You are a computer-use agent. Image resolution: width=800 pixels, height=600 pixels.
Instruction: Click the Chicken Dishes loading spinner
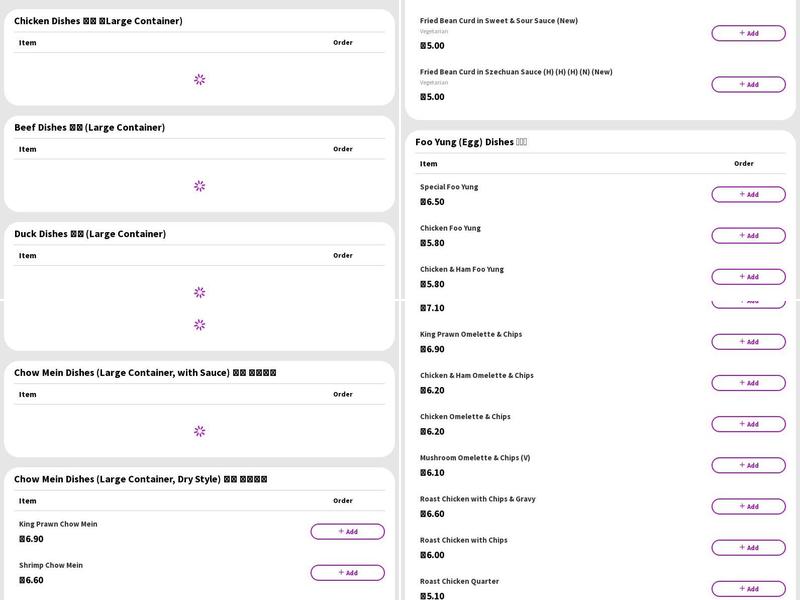tap(199, 79)
